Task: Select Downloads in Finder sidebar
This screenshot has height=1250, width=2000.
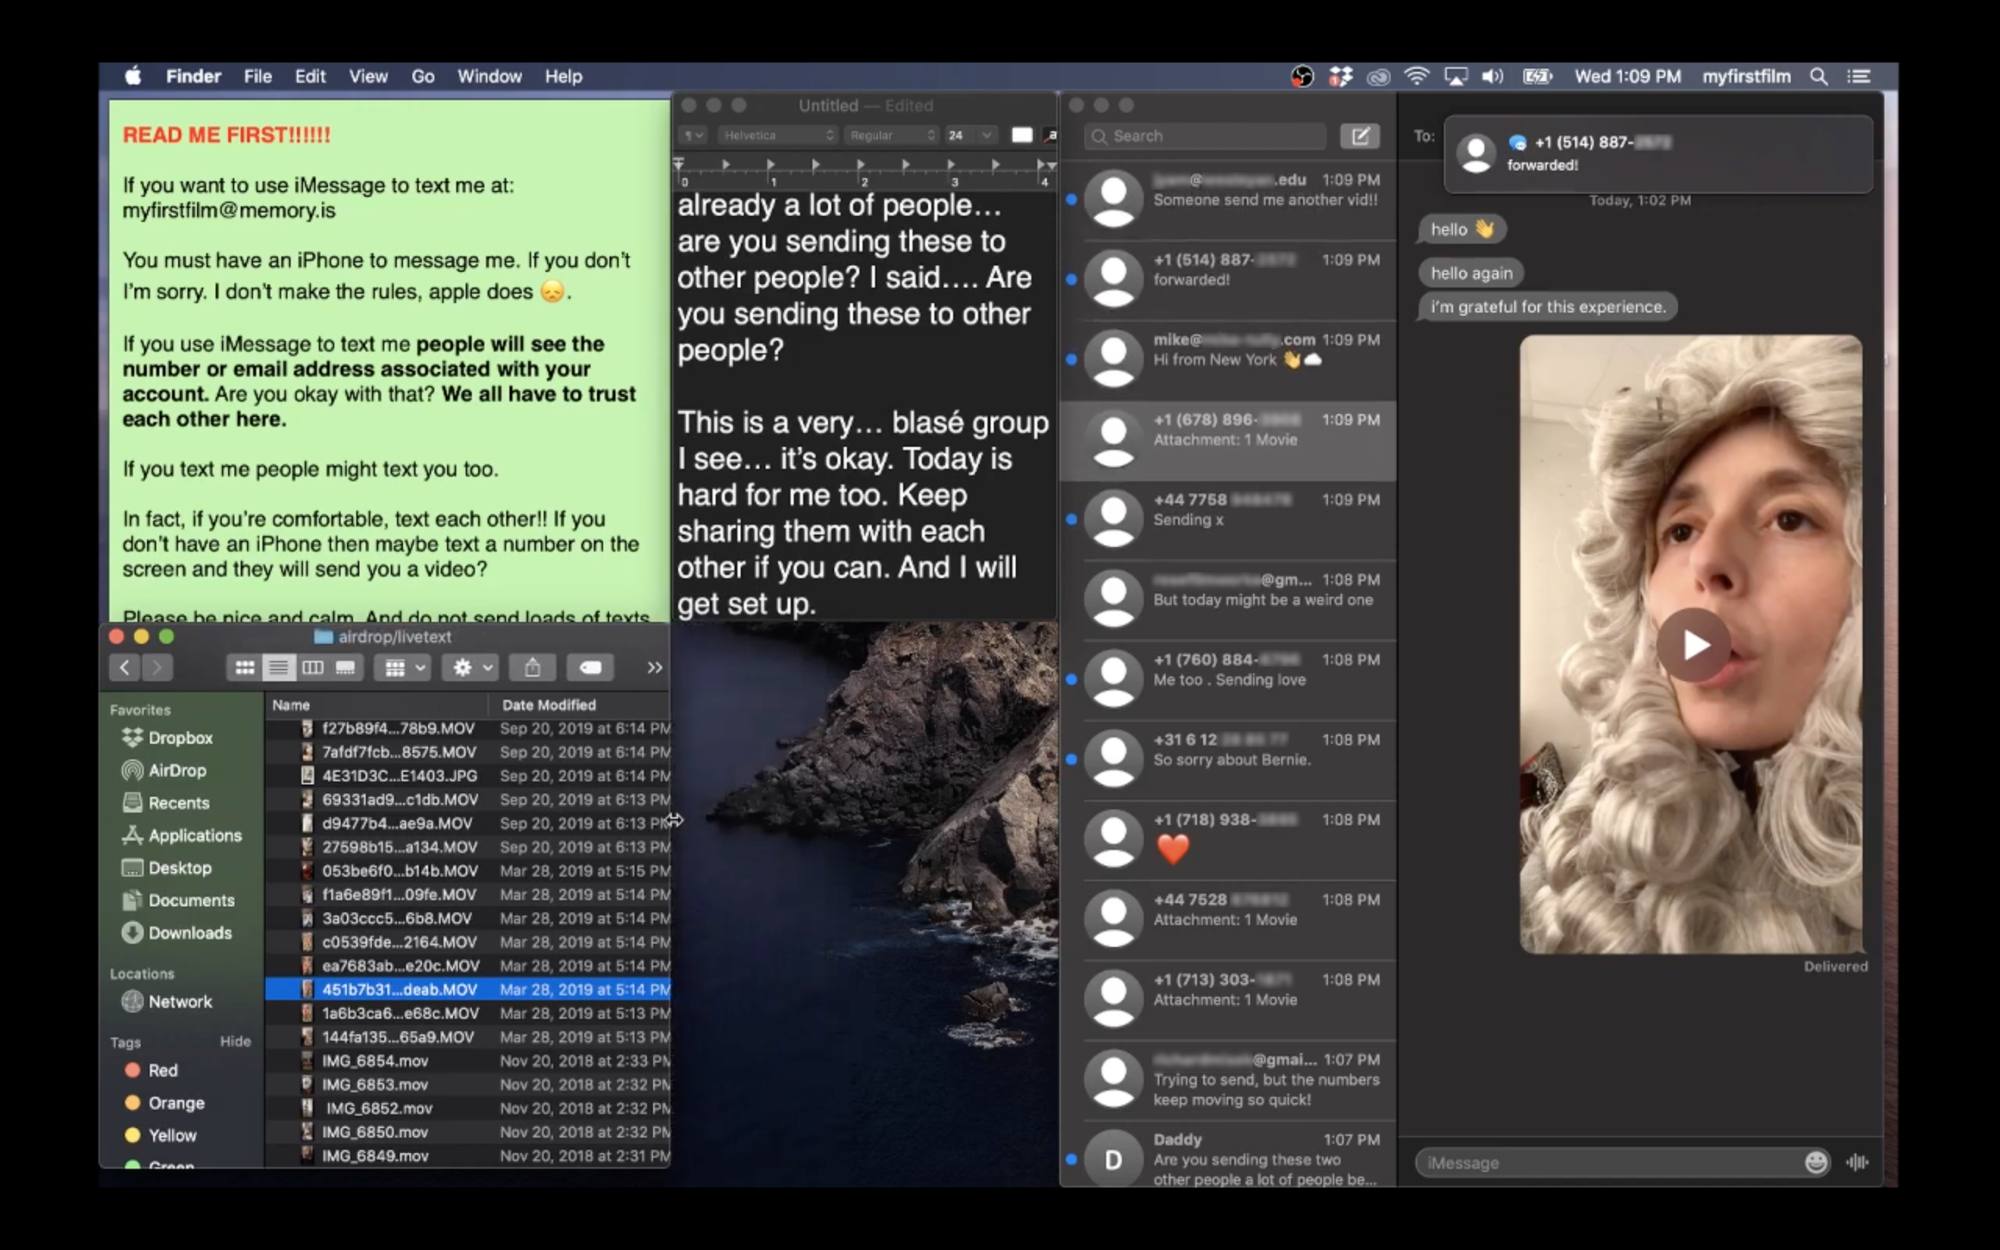Action: click(x=176, y=932)
